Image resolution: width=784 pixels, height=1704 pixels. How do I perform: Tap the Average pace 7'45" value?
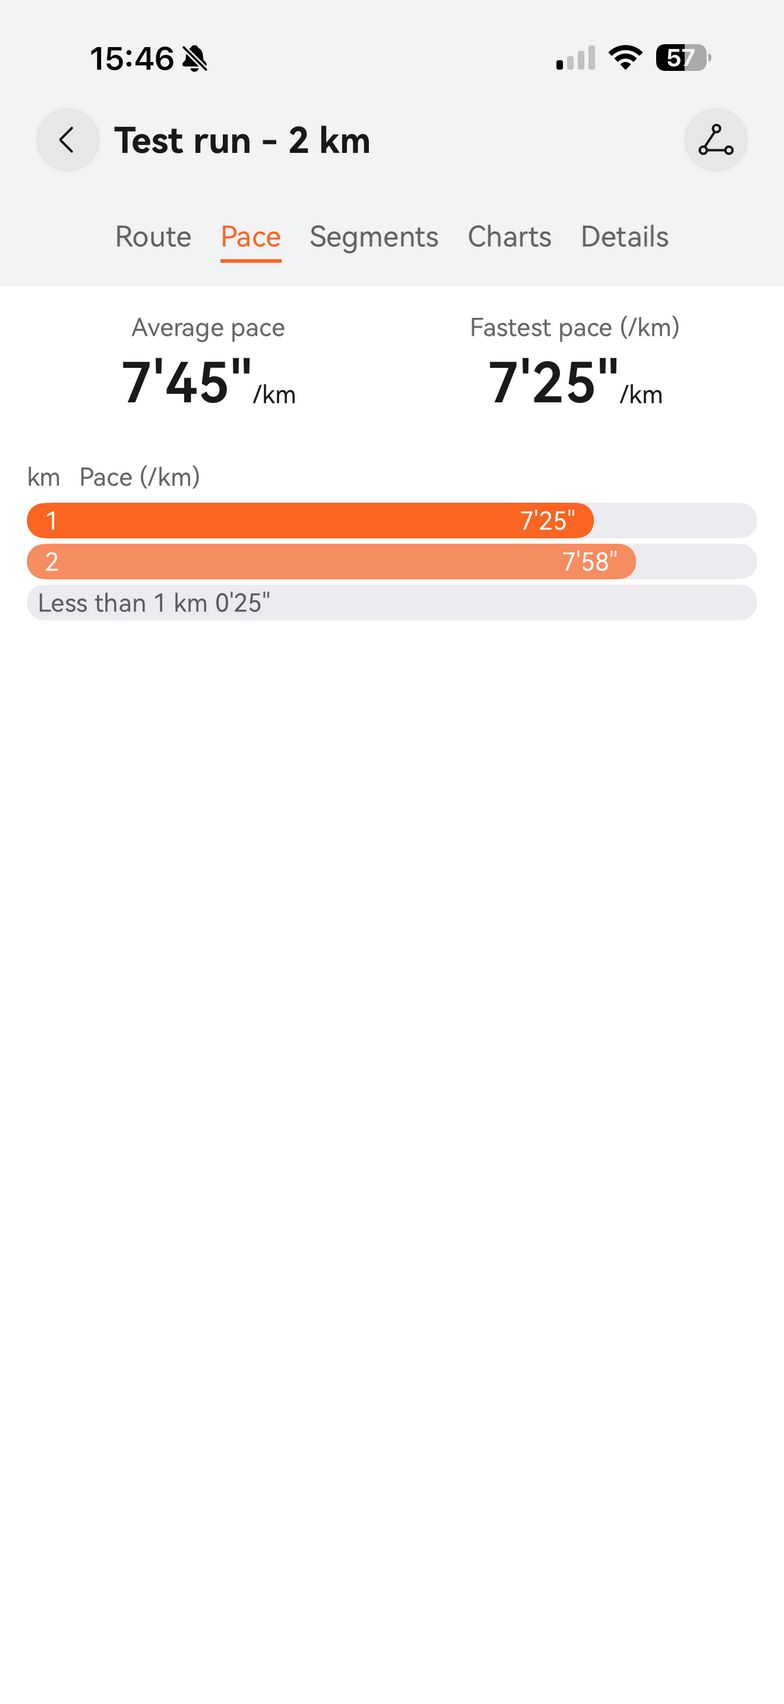(187, 382)
